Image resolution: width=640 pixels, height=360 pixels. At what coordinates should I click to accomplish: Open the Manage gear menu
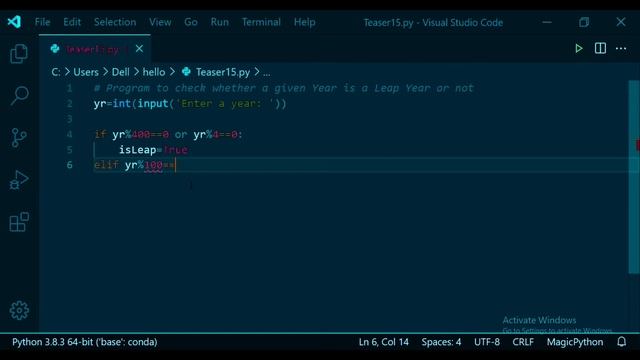(x=19, y=311)
